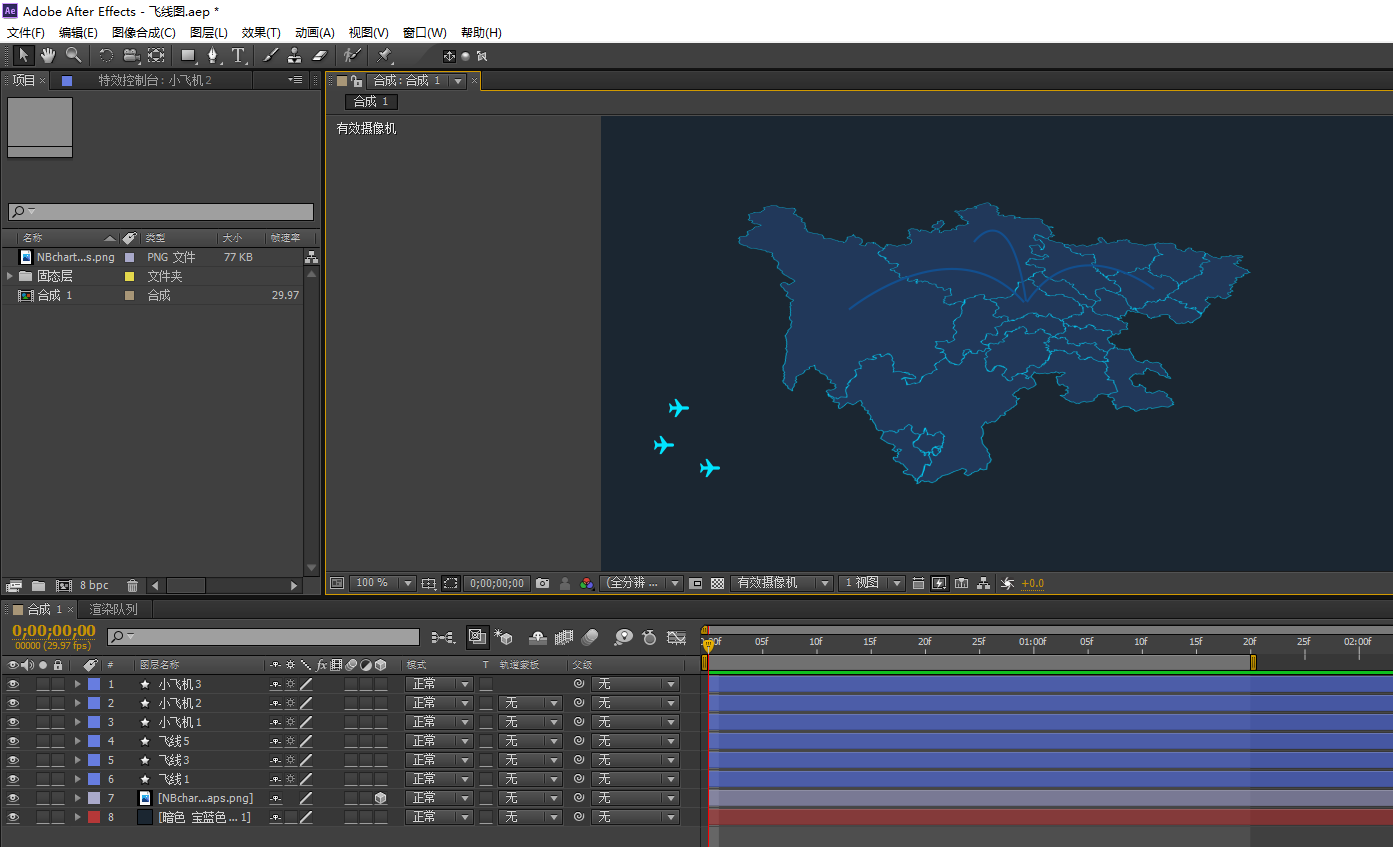This screenshot has height=847, width=1393.
Task: Switch to the 渲染队列 tab
Action: click(x=113, y=609)
